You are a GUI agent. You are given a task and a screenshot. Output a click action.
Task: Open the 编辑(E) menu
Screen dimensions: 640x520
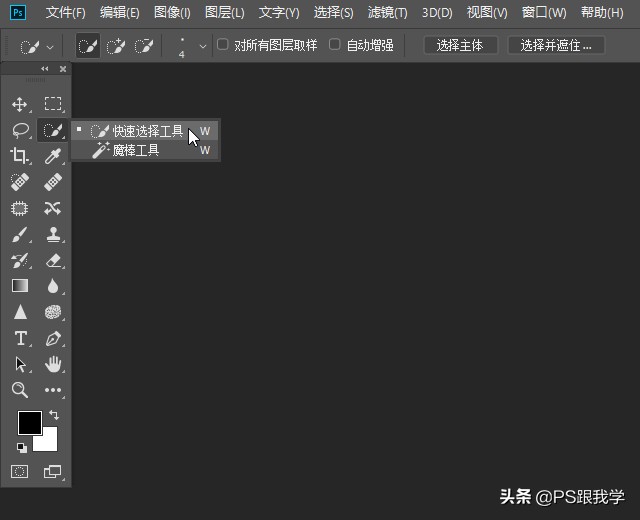pos(120,13)
